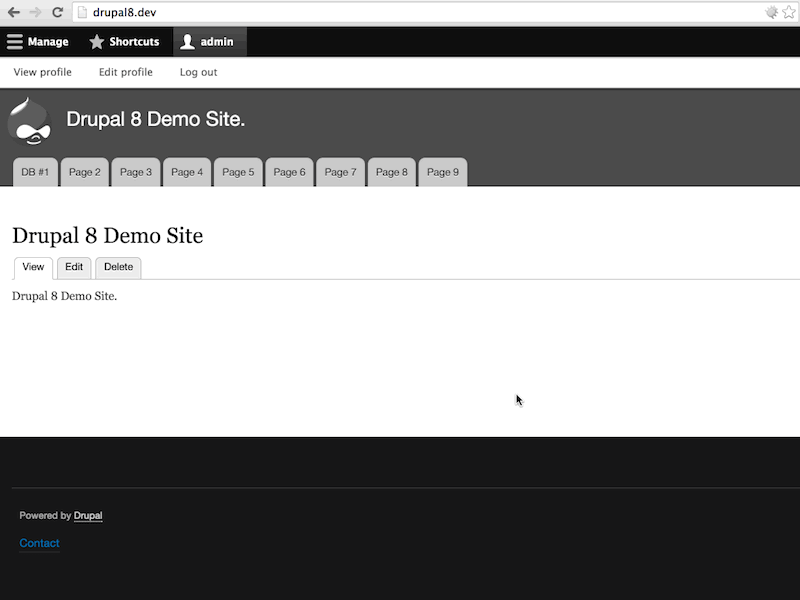Click the browser back arrow
800x600 pixels.
pos(12,13)
